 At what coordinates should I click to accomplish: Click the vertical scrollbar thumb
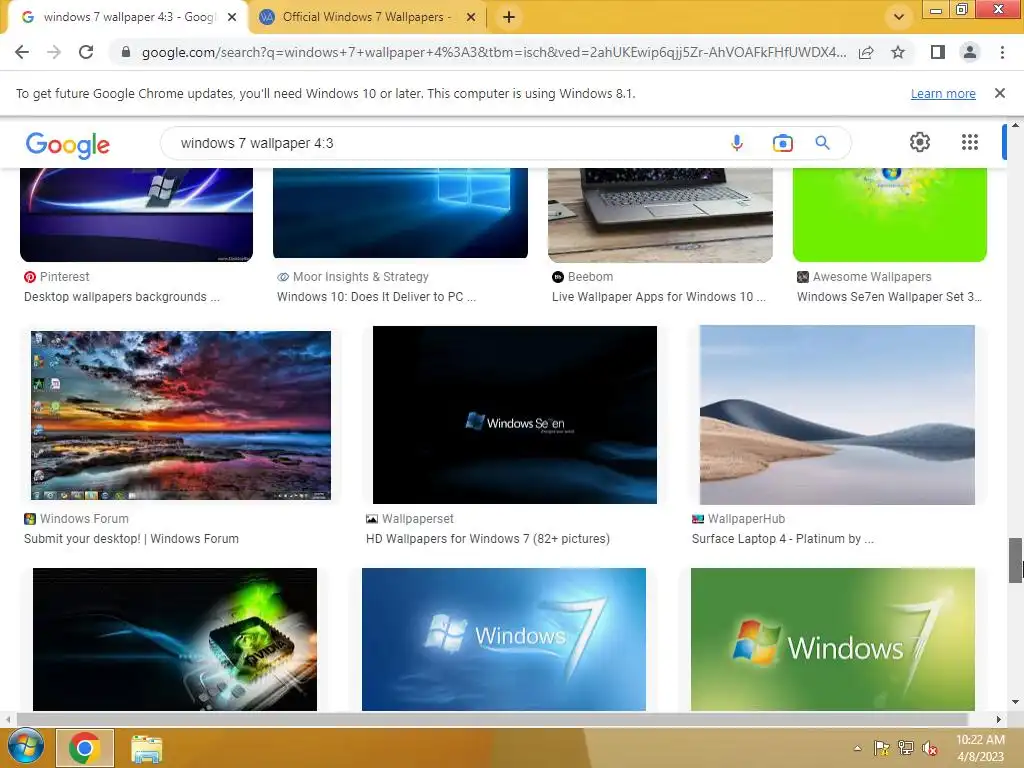1015,560
